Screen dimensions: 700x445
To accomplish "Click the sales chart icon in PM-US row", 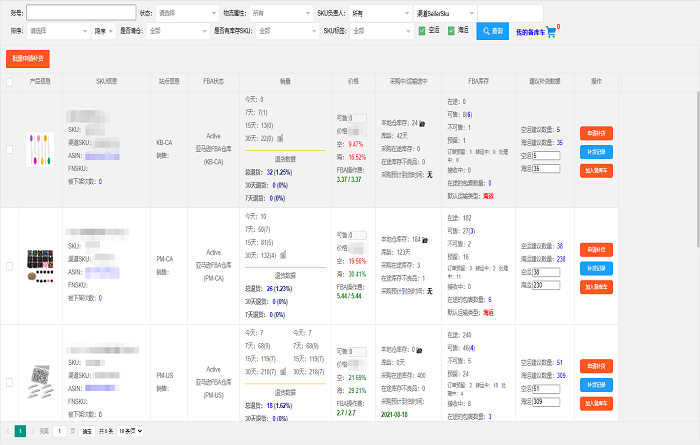I will point(283,371).
